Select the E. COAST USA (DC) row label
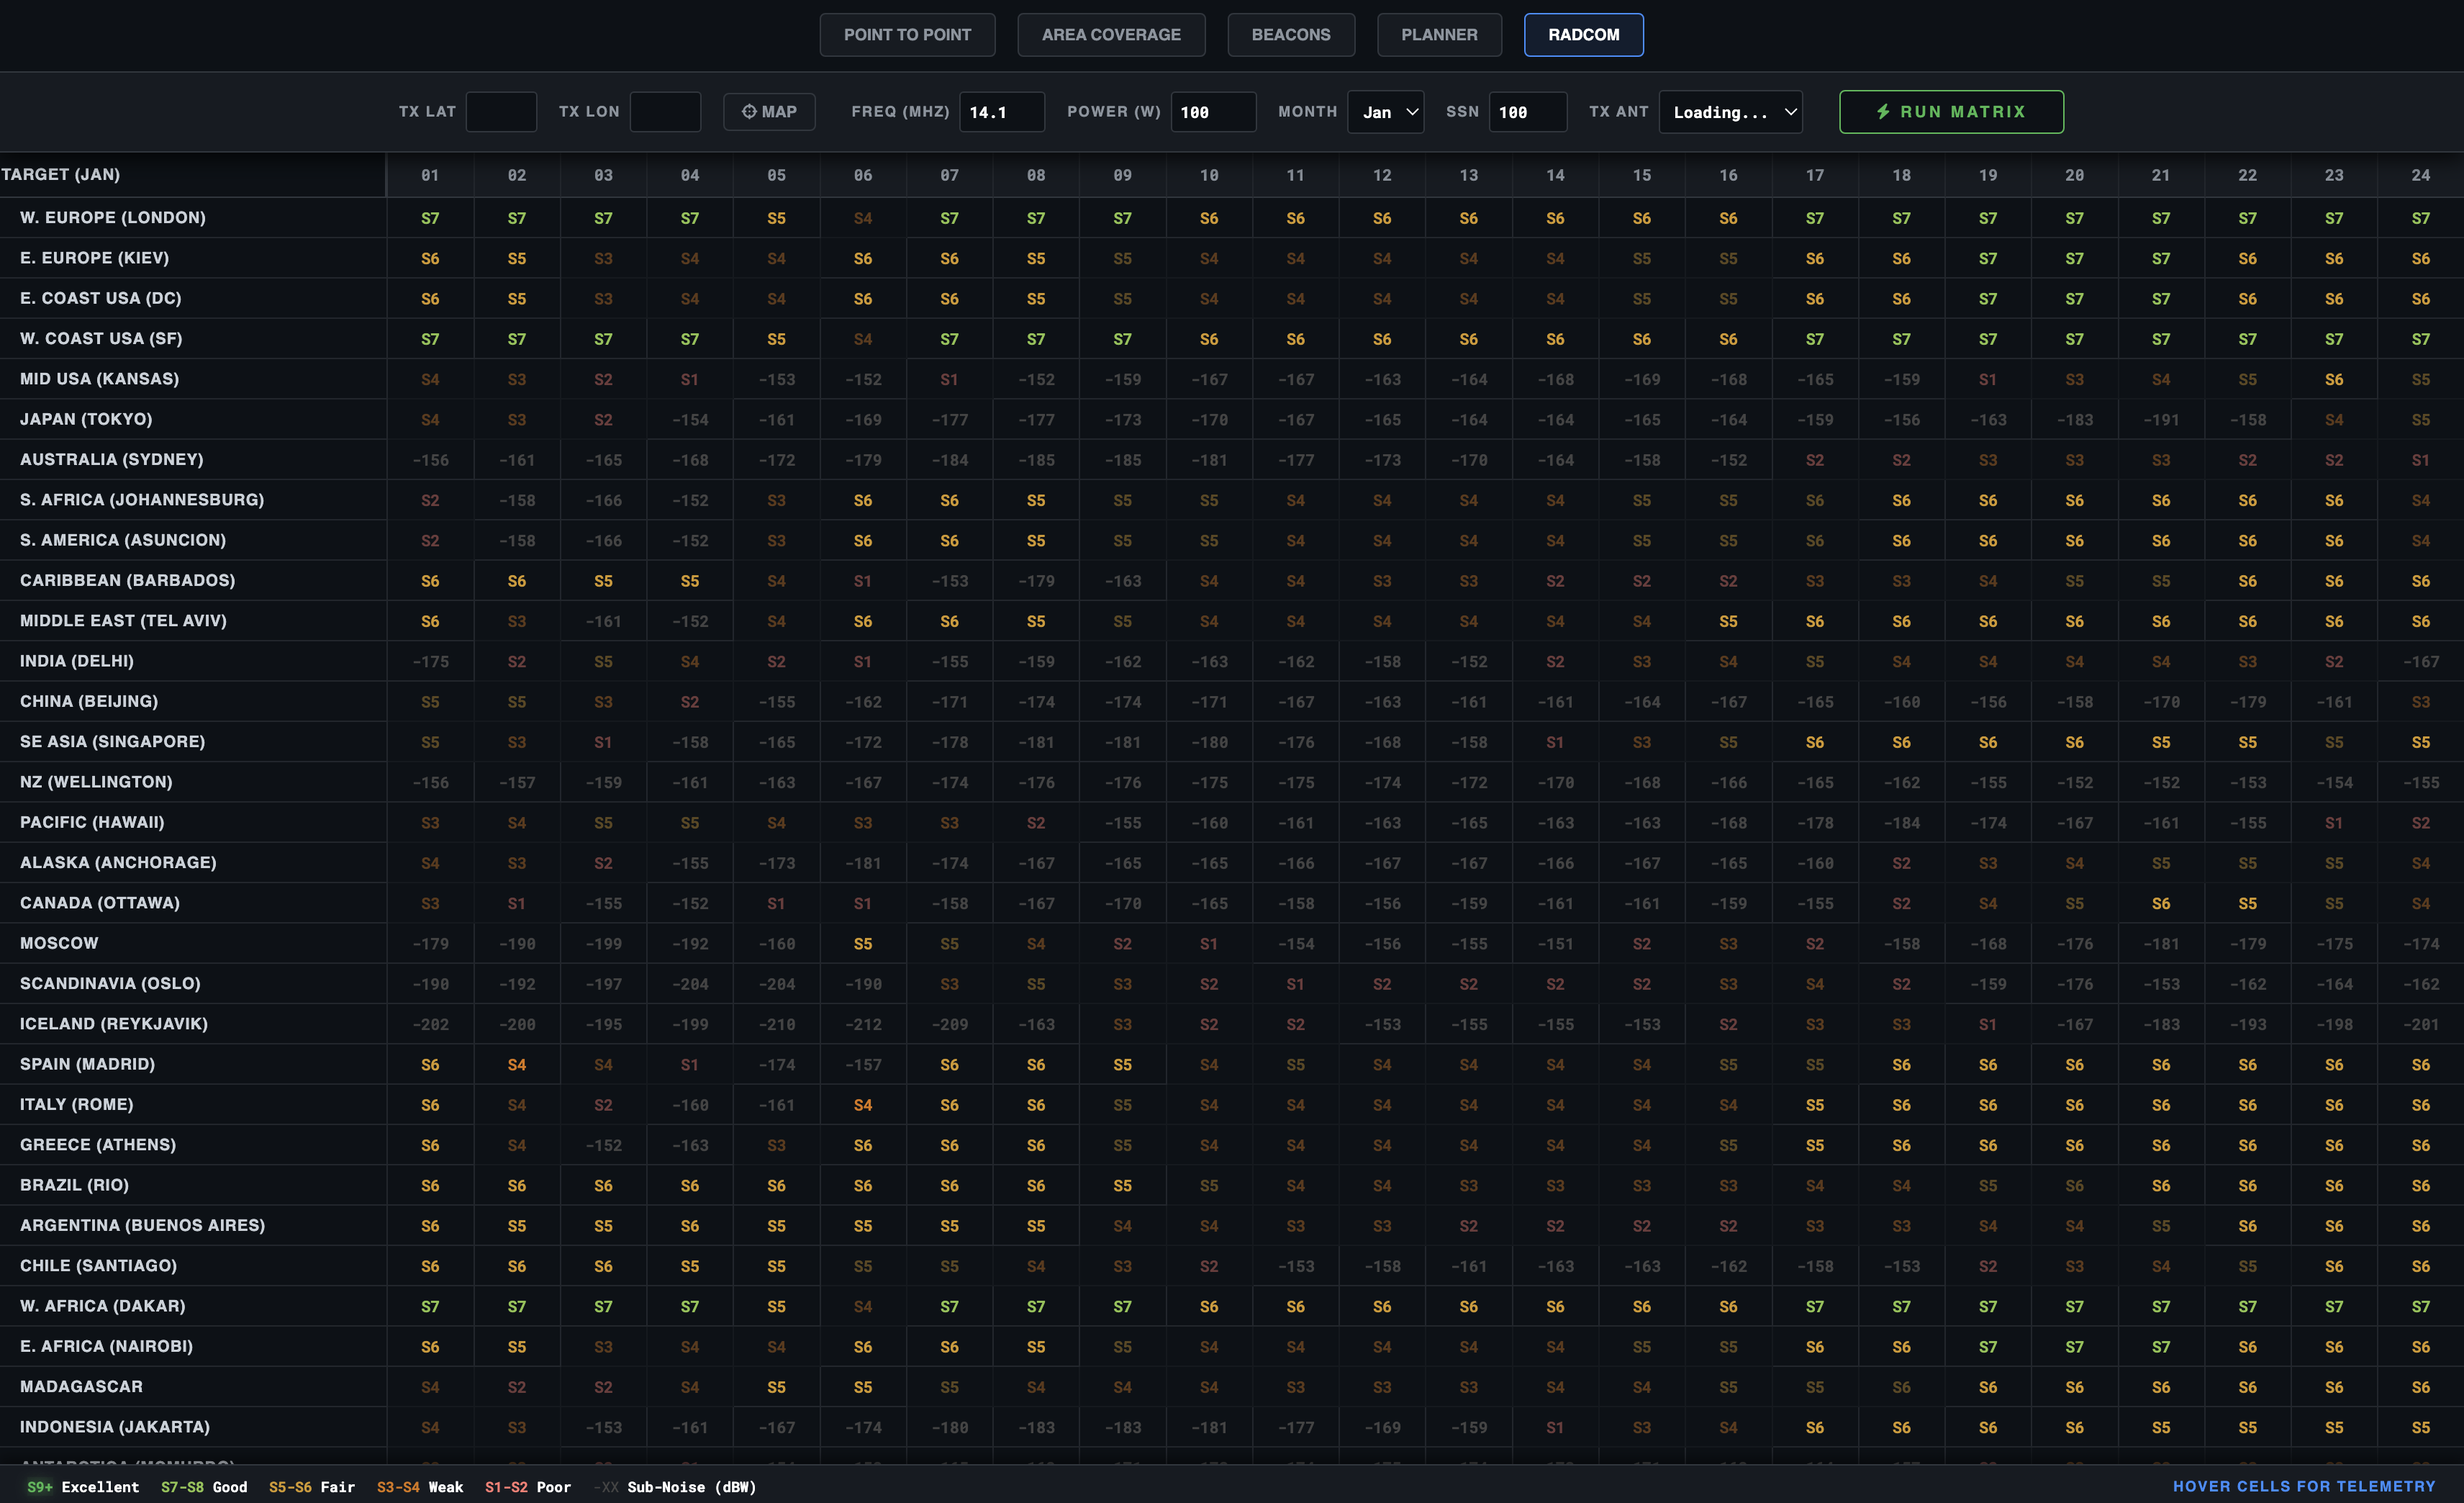 [100, 298]
